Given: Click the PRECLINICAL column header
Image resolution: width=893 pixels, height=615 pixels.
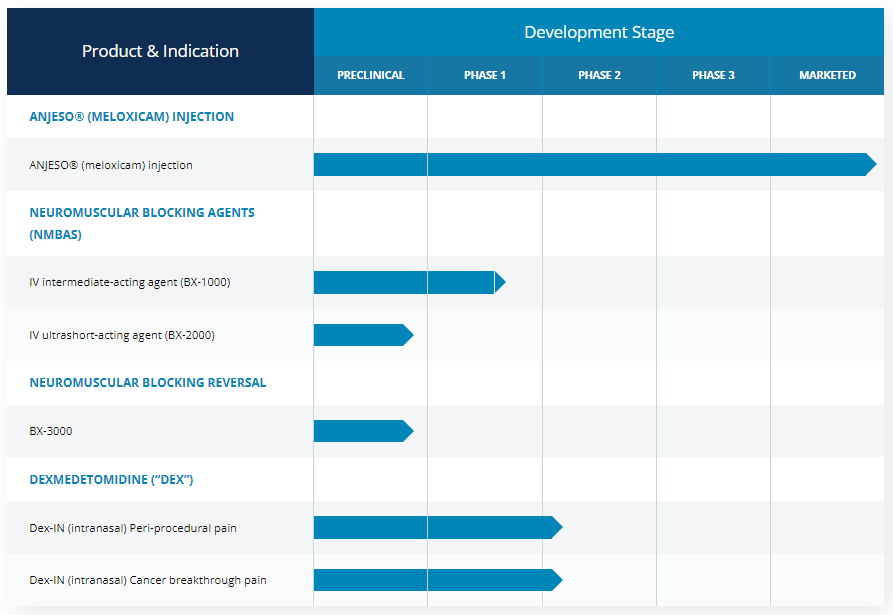Looking at the screenshot, I should (x=370, y=75).
